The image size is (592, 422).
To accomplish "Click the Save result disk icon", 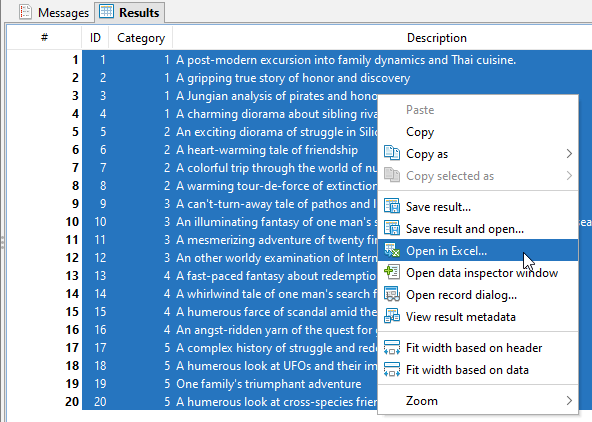I will [392, 206].
